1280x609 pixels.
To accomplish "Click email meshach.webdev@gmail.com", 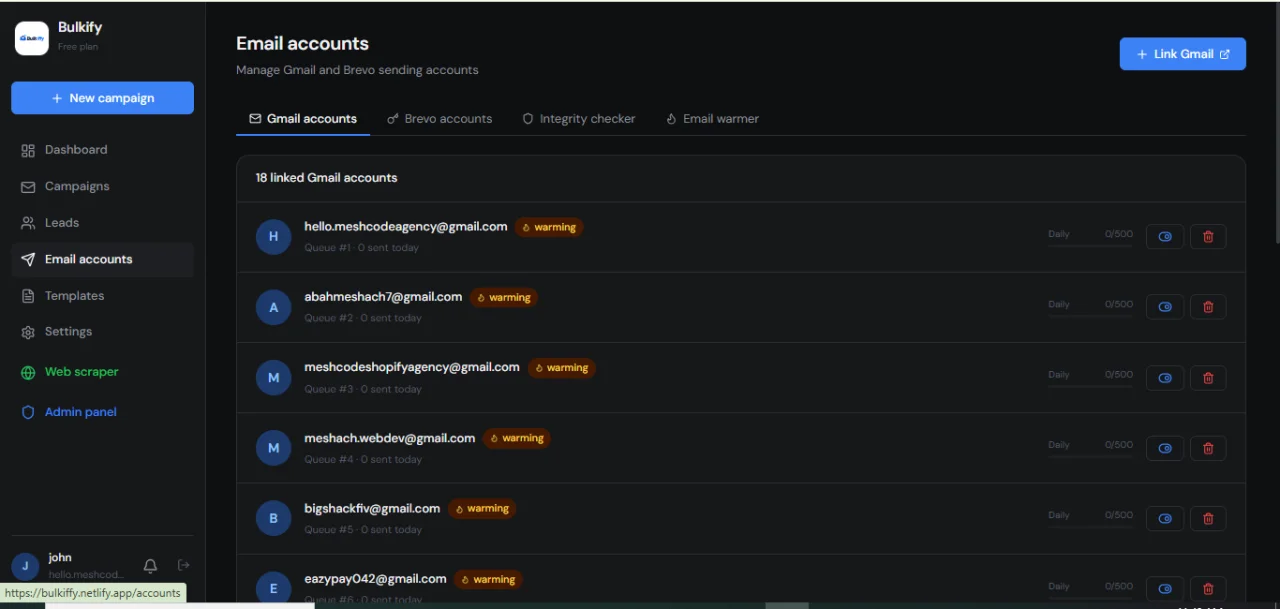I will [390, 438].
